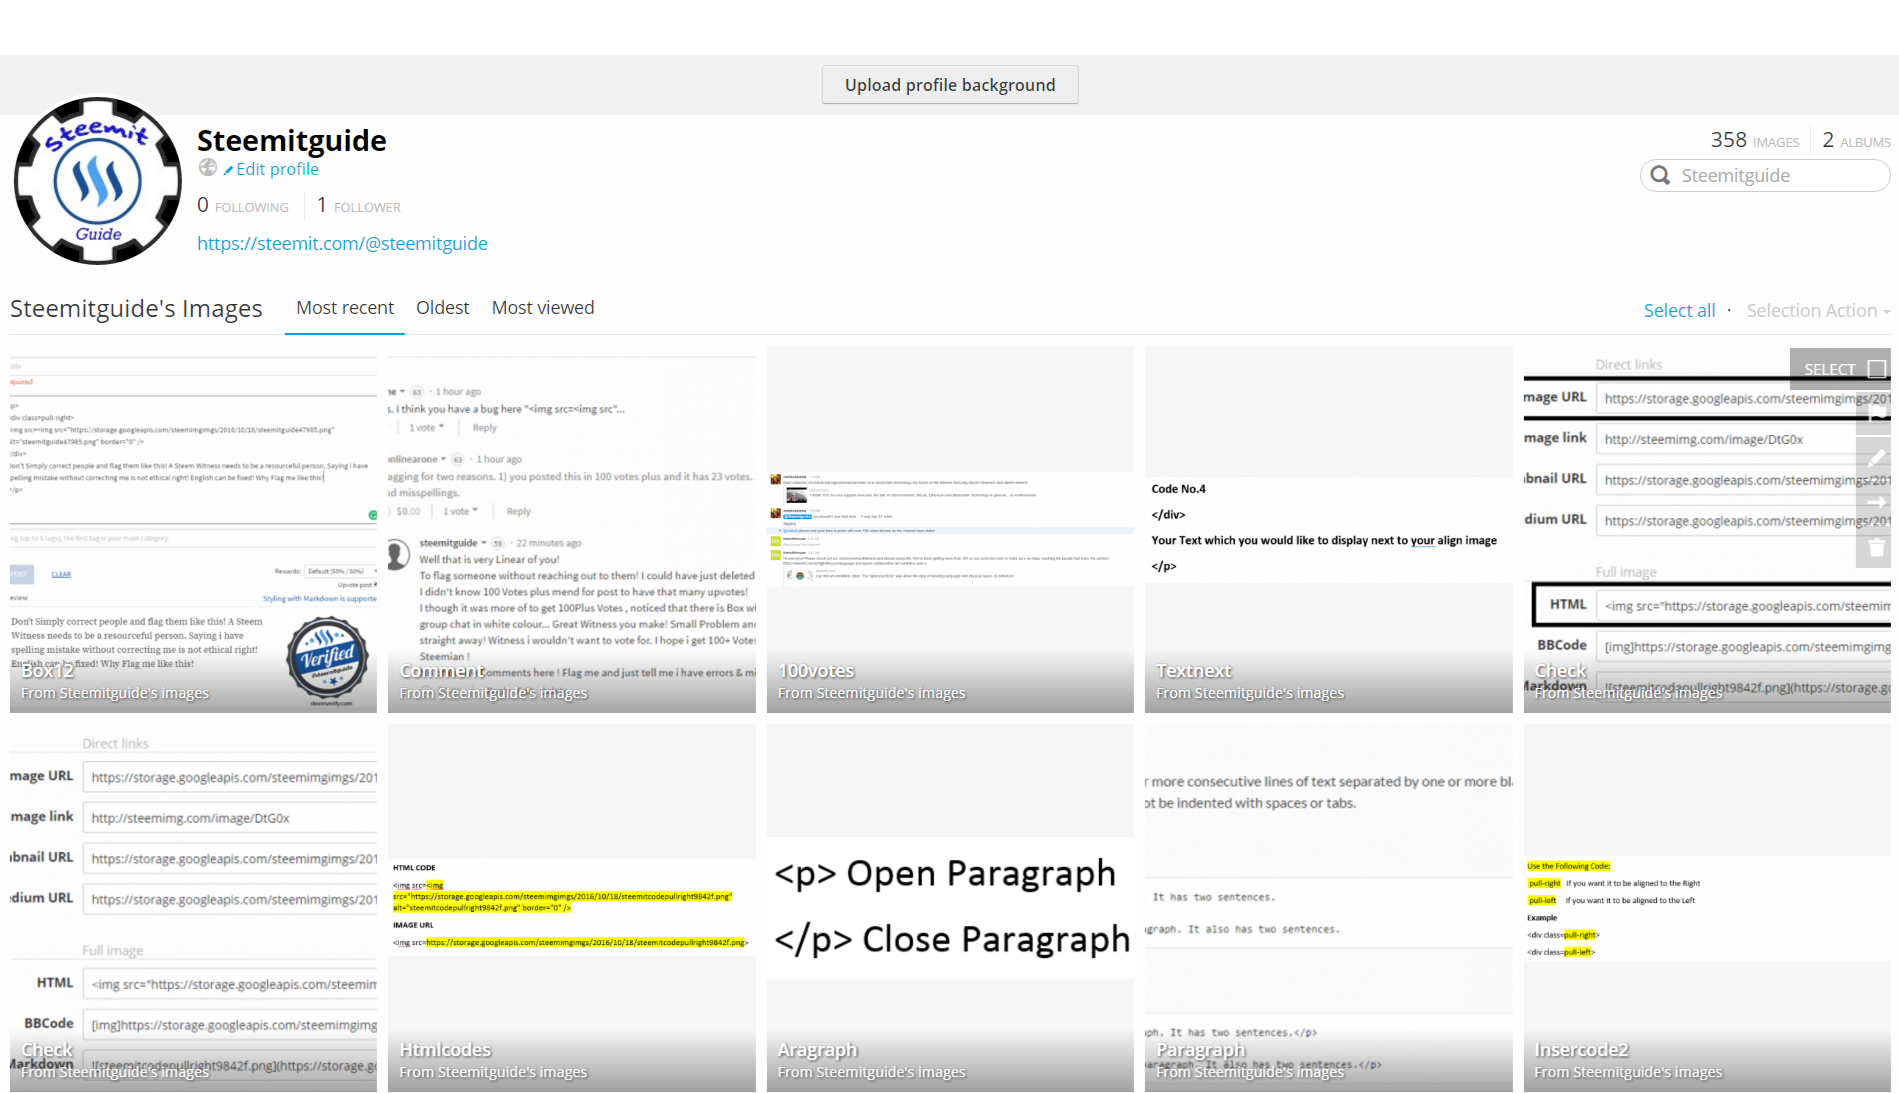This screenshot has height=1093, width=1899.
Task: Open the Paragraph image thumbnail
Action: pyautogui.click(x=1328, y=908)
